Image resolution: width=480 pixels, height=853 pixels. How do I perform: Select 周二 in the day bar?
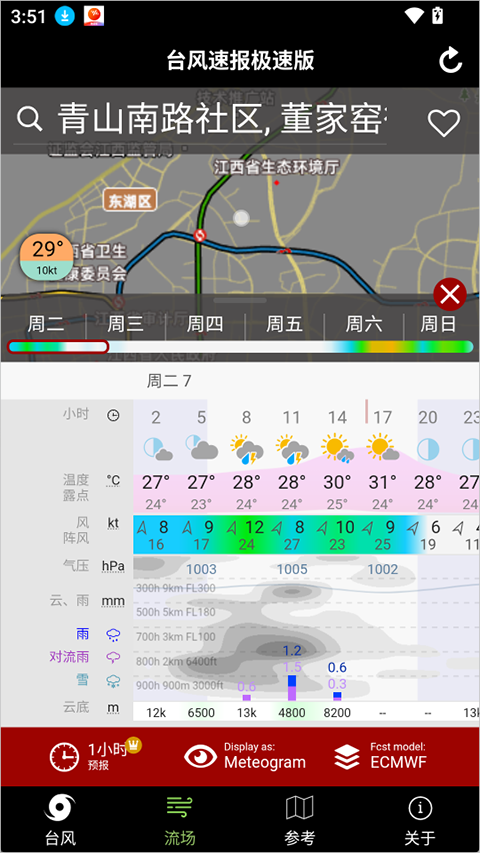[45, 325]
